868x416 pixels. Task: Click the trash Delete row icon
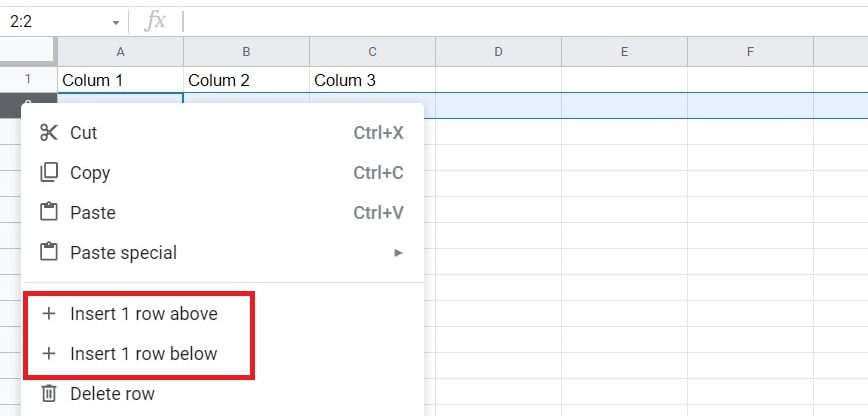click(48, 394)
